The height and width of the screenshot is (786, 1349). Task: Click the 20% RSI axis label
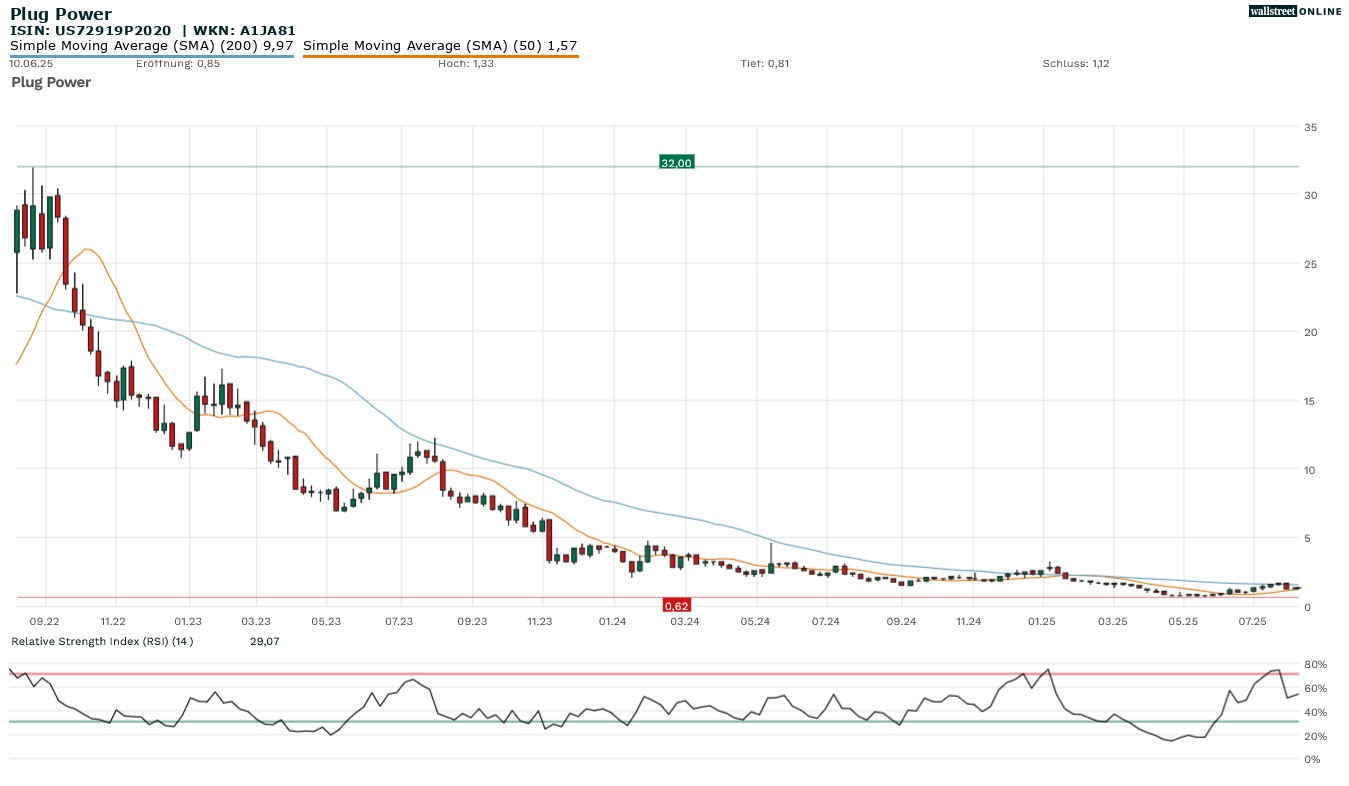1314,736
